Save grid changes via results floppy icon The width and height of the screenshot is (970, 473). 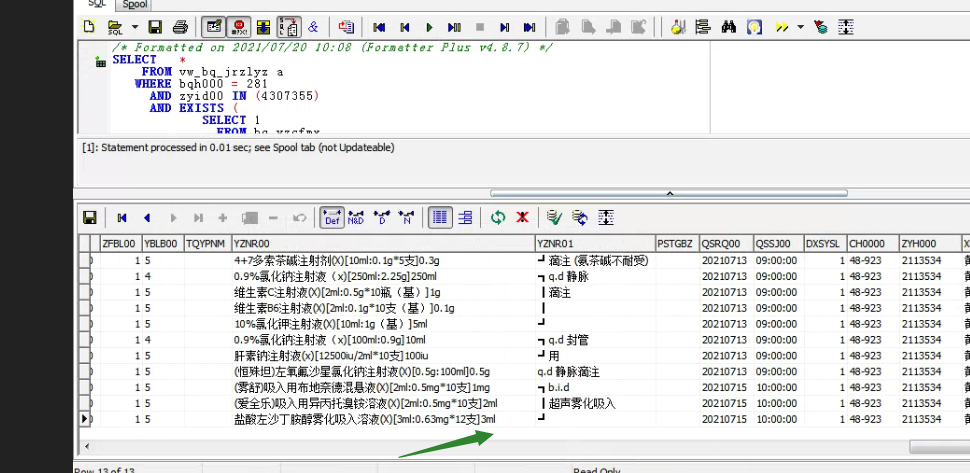pyautogui.click(x=90, y=218)
